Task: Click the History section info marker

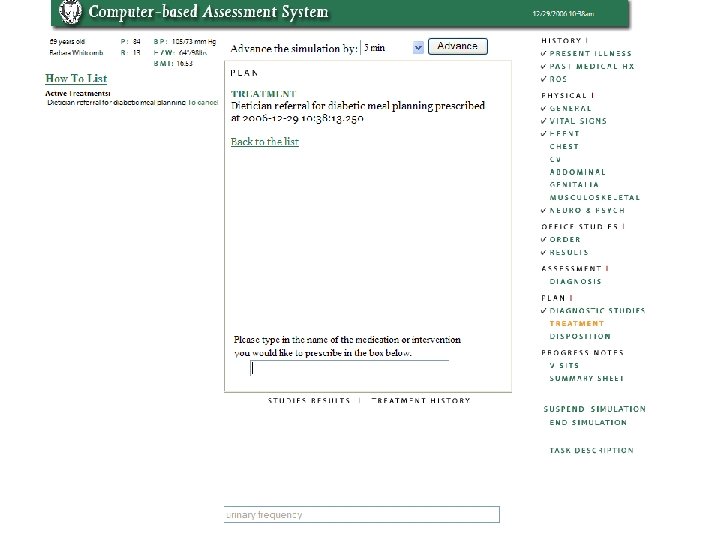Action: [587, 40]
